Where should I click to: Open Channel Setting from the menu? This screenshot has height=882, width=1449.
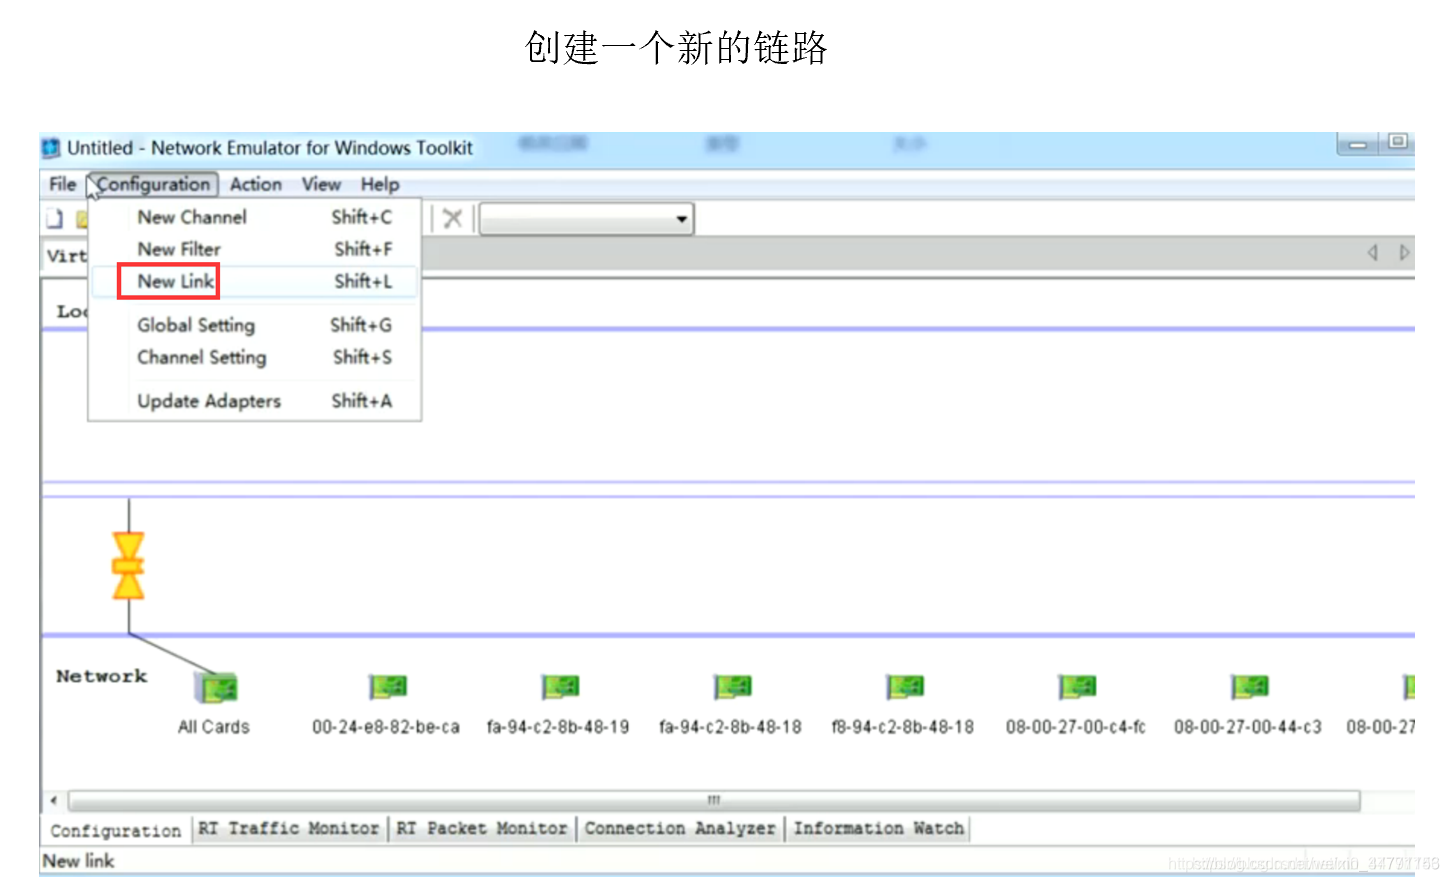[x=255, y=357]
